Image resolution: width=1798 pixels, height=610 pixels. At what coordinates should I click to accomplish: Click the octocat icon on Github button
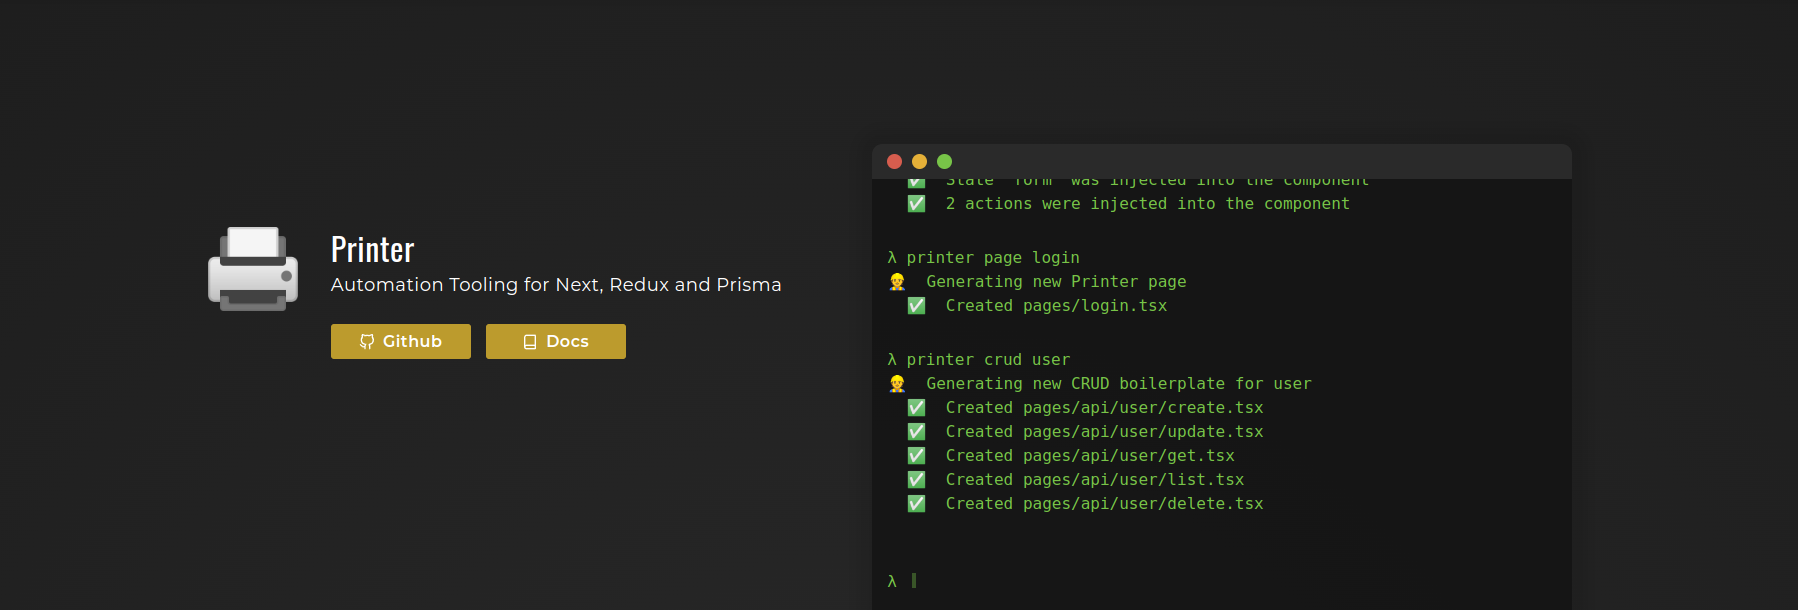tap(367, 342)
